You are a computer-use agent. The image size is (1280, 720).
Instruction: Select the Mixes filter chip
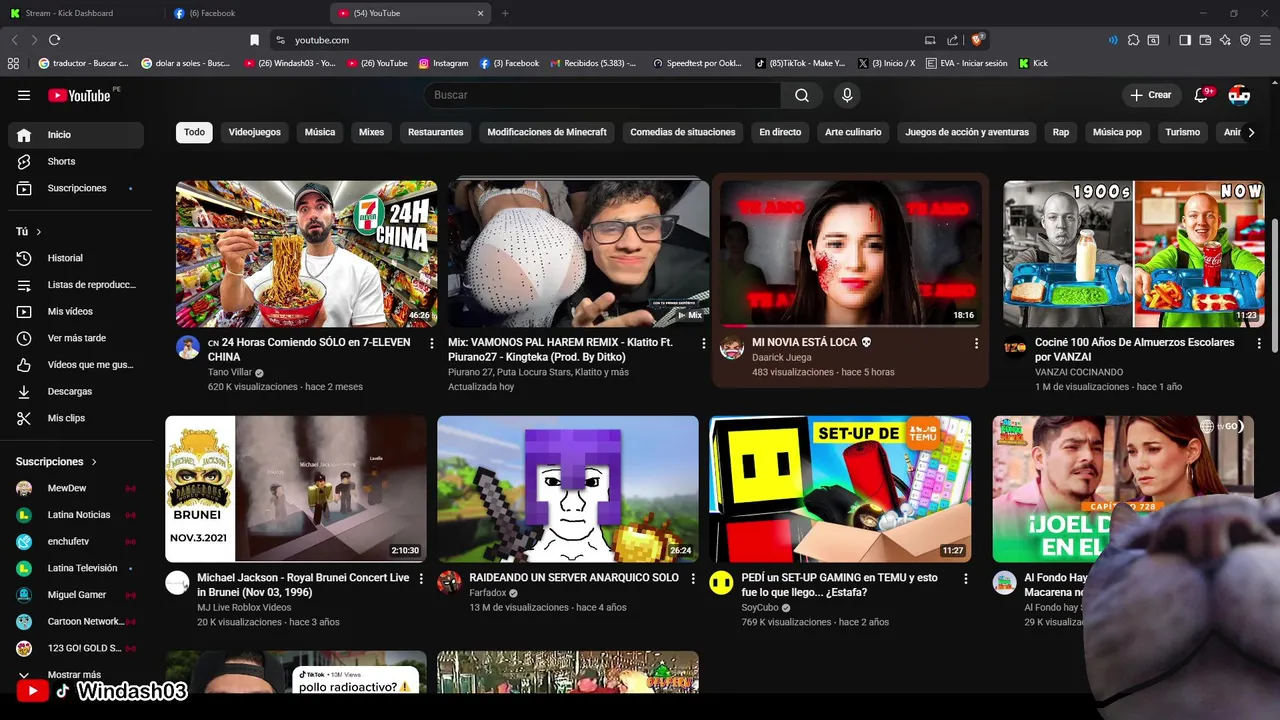[x=372, y=132]
